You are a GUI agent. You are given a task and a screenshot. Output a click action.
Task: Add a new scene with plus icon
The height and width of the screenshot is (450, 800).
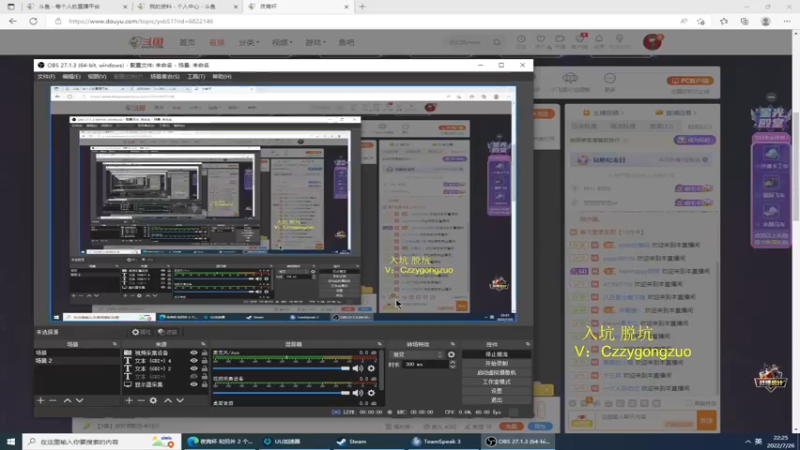point(41,401)
